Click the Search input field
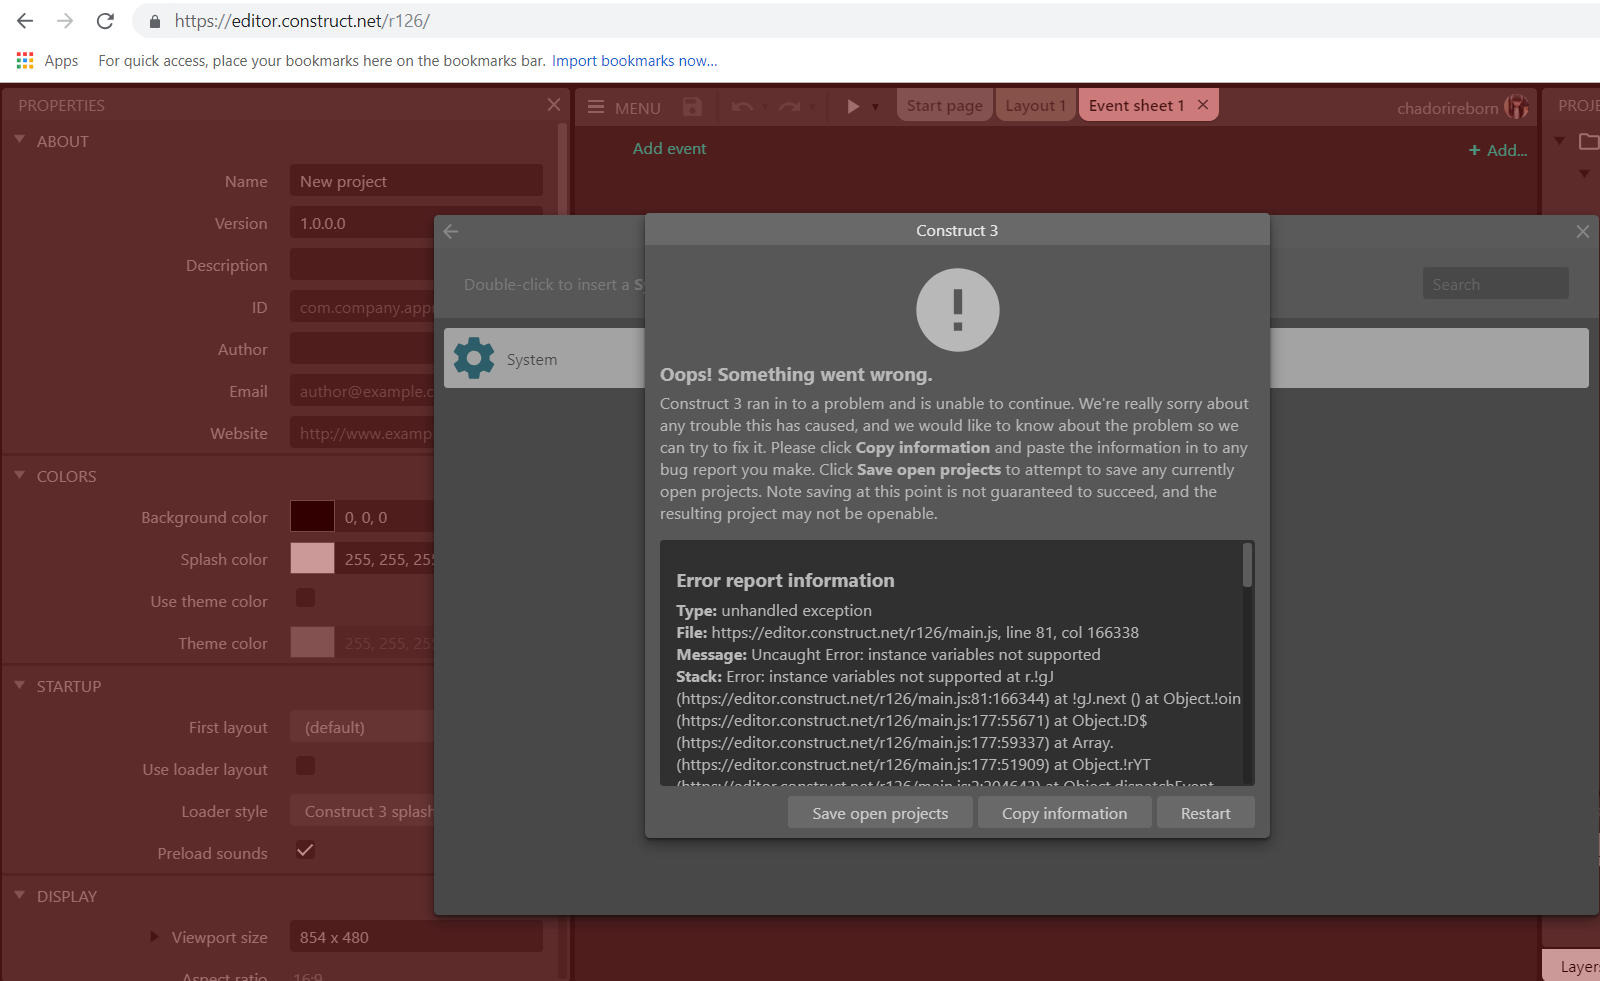The image size is (1600, 981). point(1495,283)
